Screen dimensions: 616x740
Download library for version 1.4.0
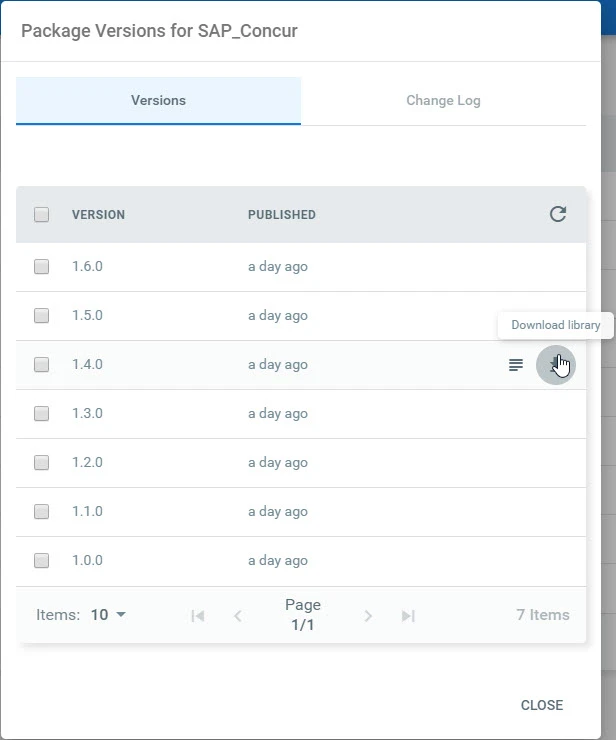point(556,365)
